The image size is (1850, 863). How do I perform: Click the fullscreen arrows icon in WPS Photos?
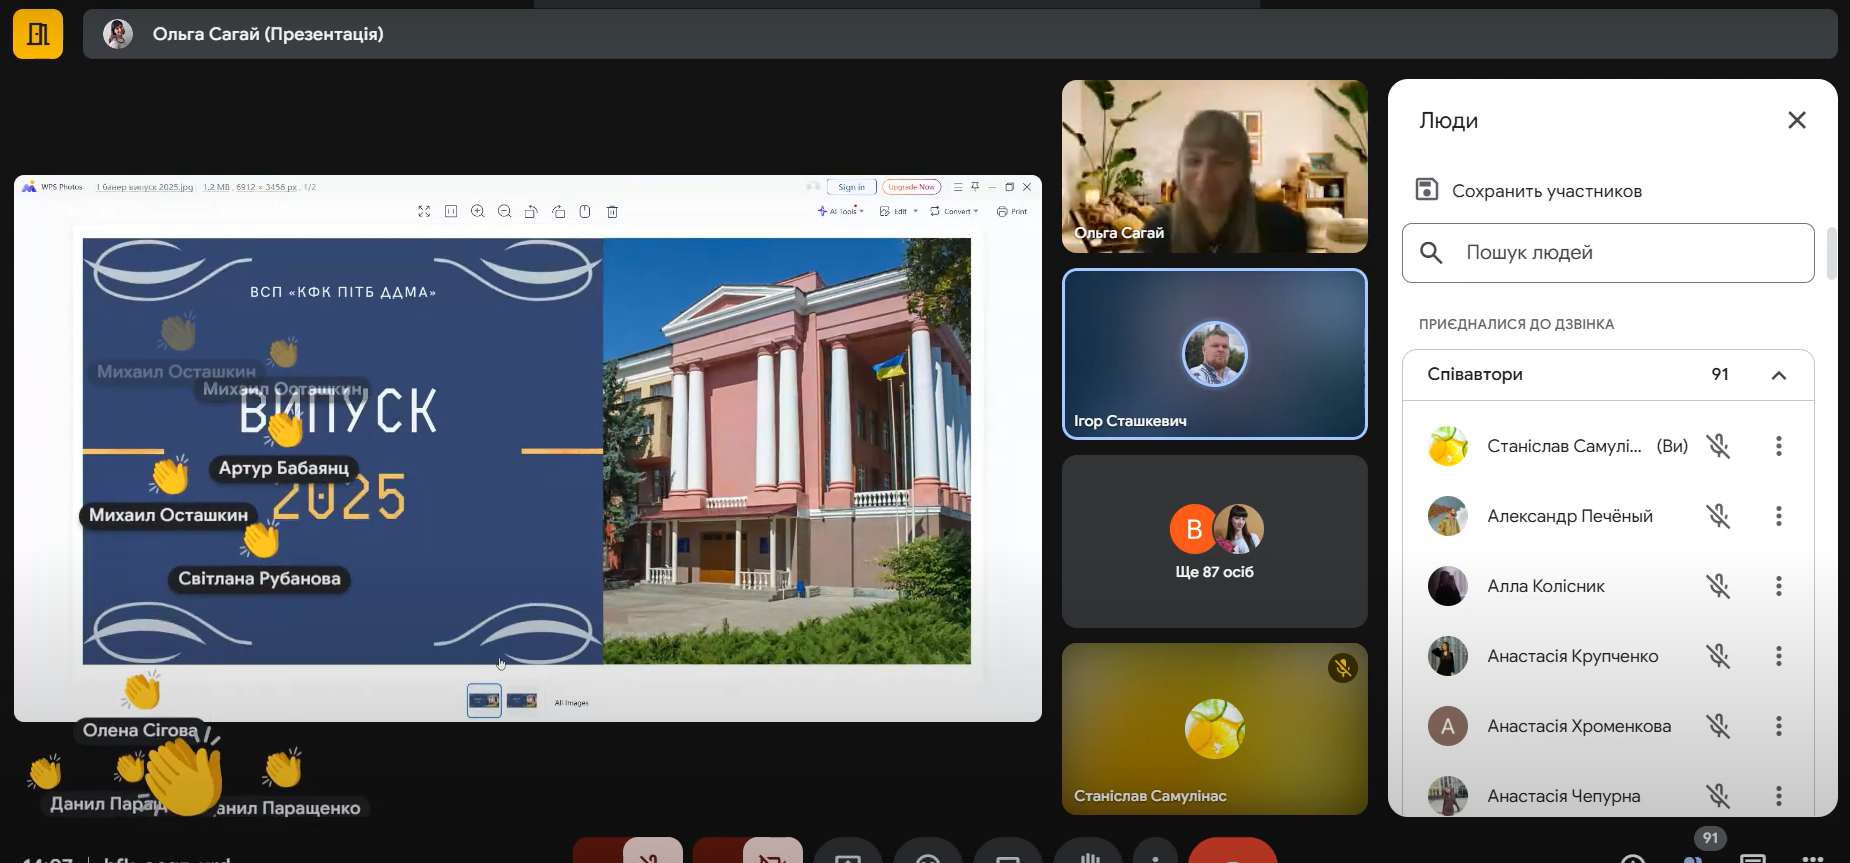tap(424, 211)
